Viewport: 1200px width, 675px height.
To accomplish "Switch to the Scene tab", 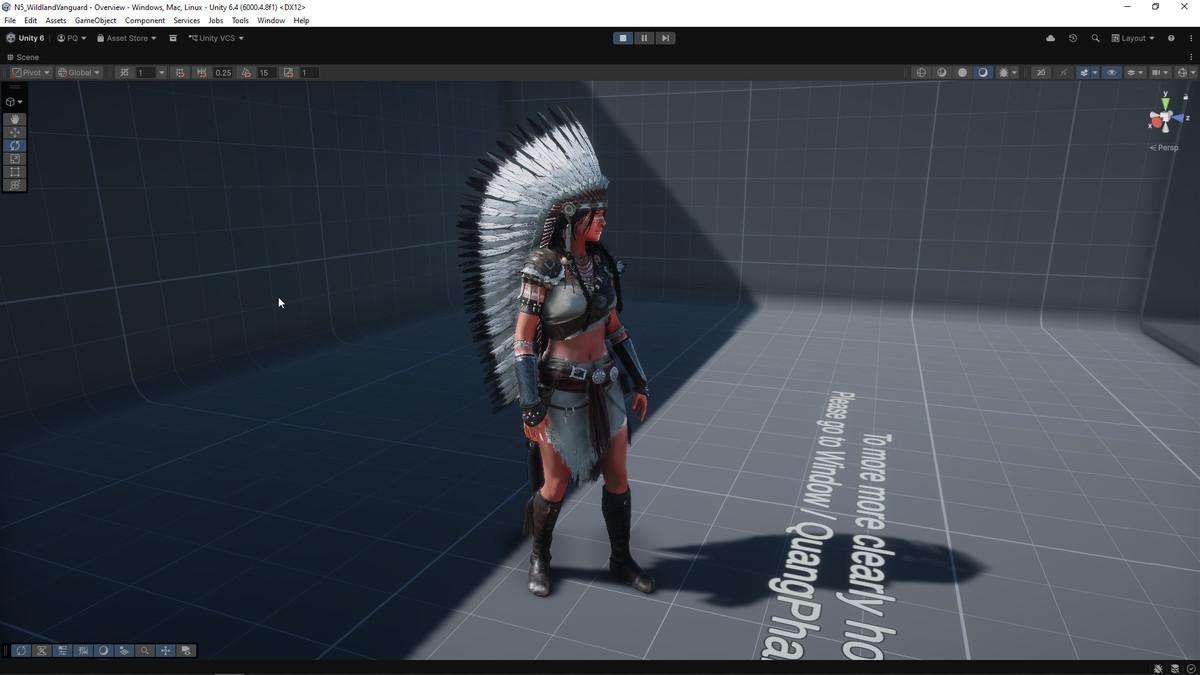I will pos(23,57).
